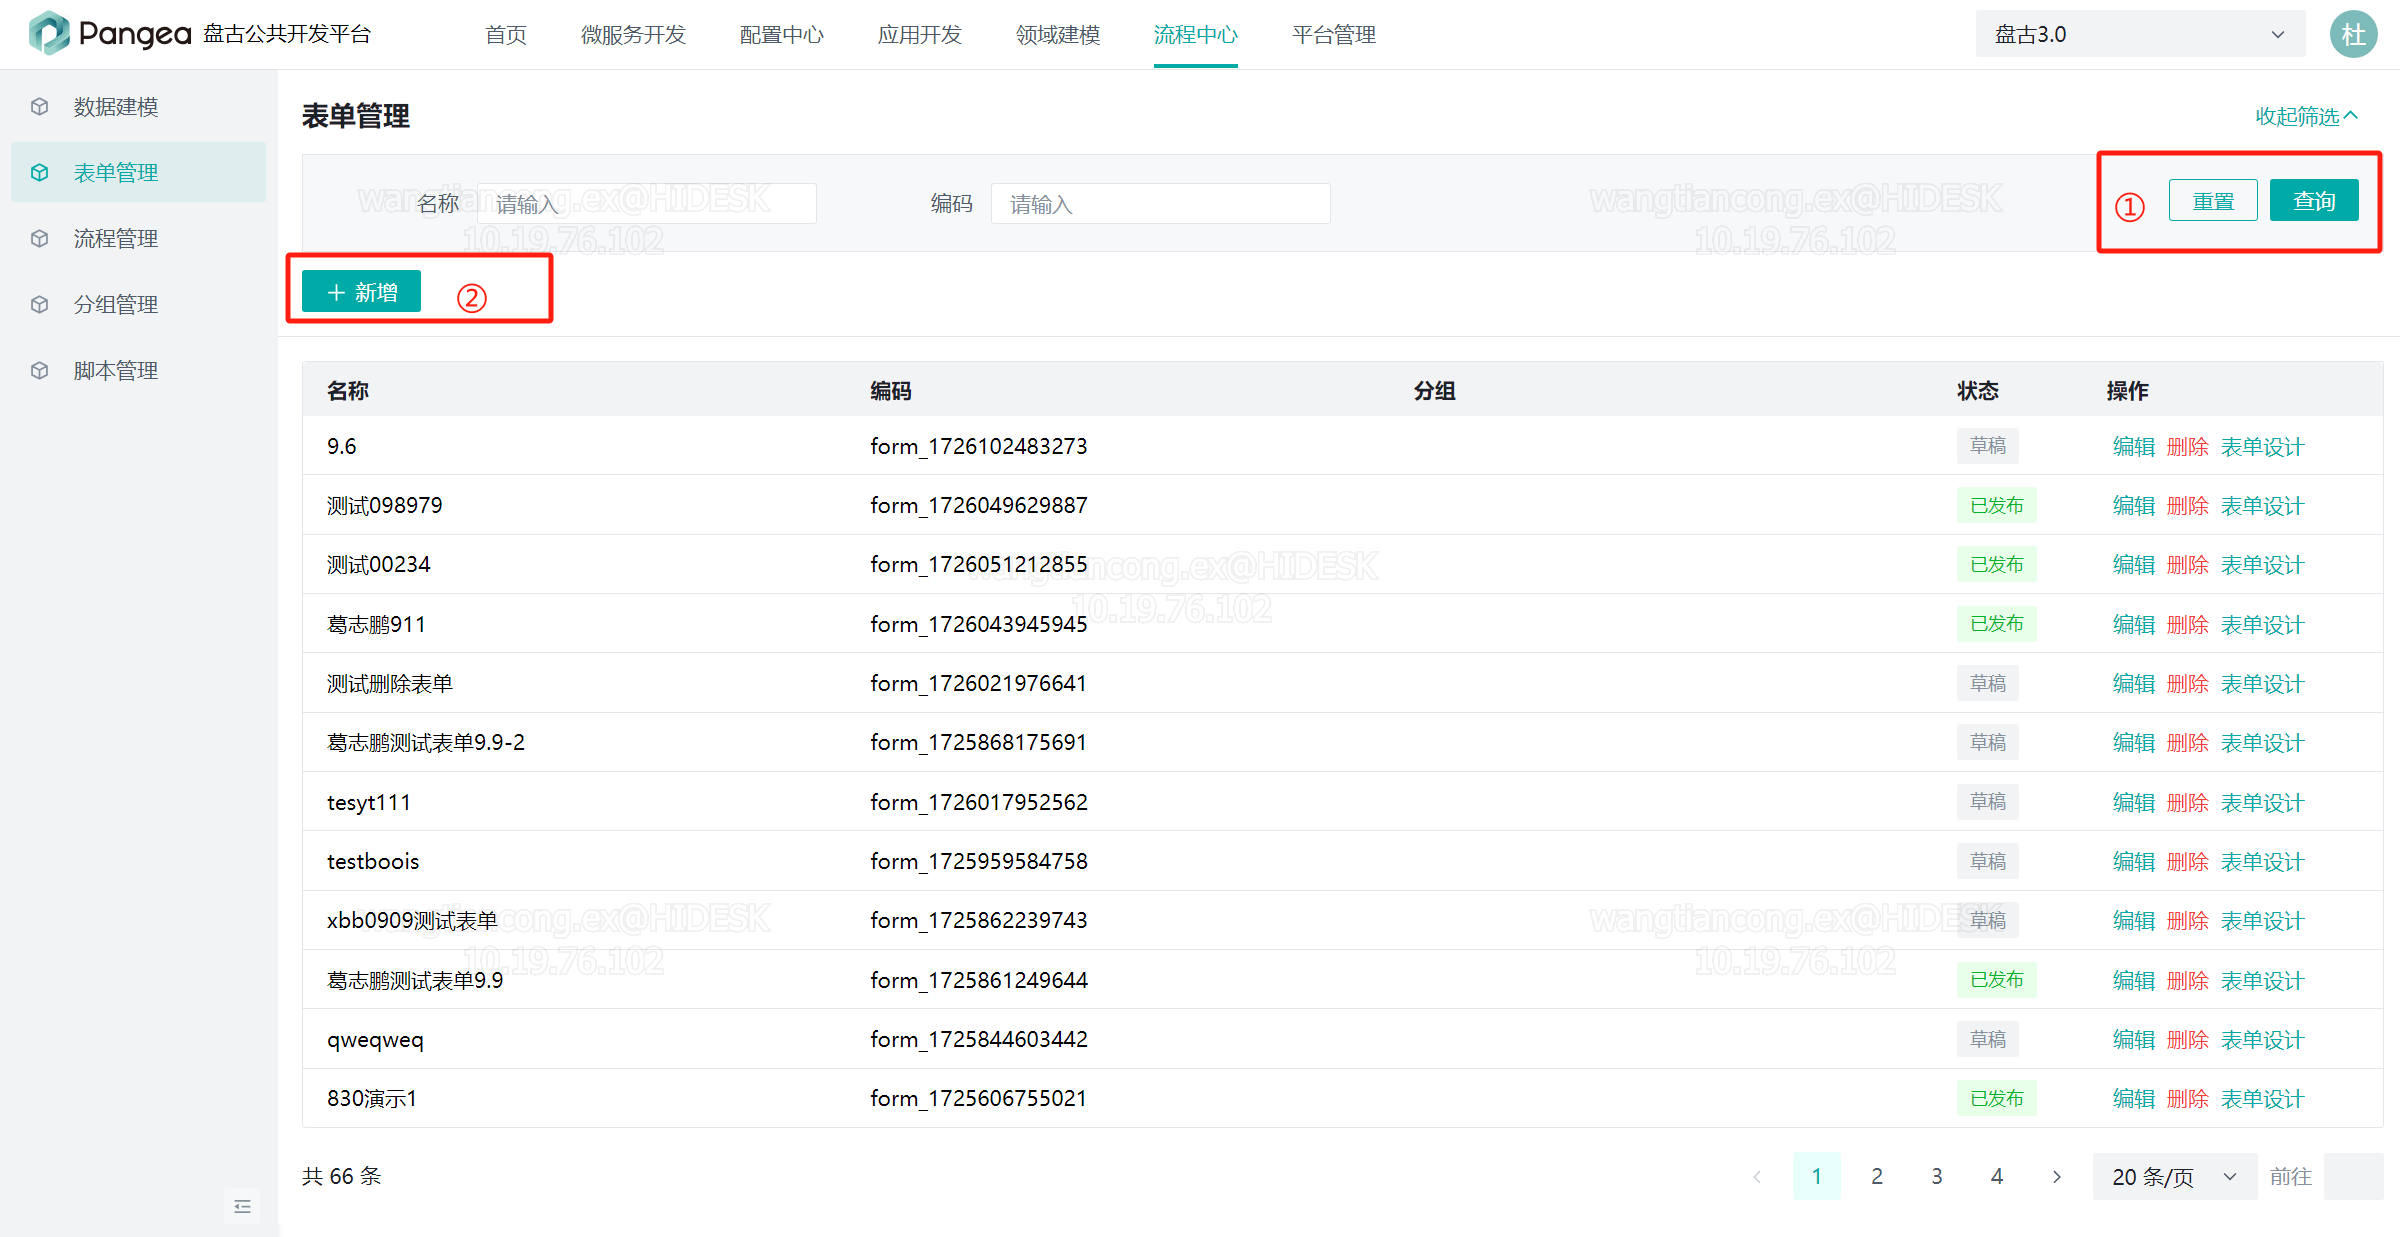Select 数据建模 in the sidebar
This screenshot has height=1237, width=2400.
(138, 106)
